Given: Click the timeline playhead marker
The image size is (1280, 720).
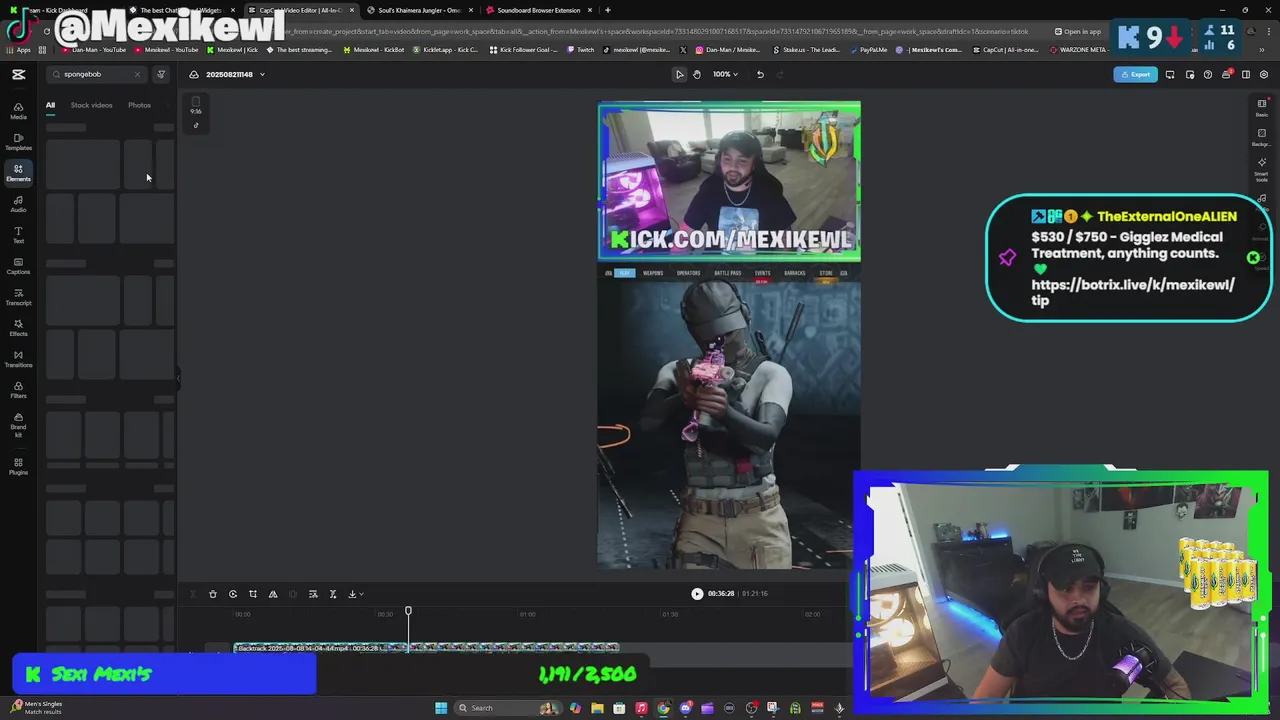Looking at the screenshot, I should (408, 611).
